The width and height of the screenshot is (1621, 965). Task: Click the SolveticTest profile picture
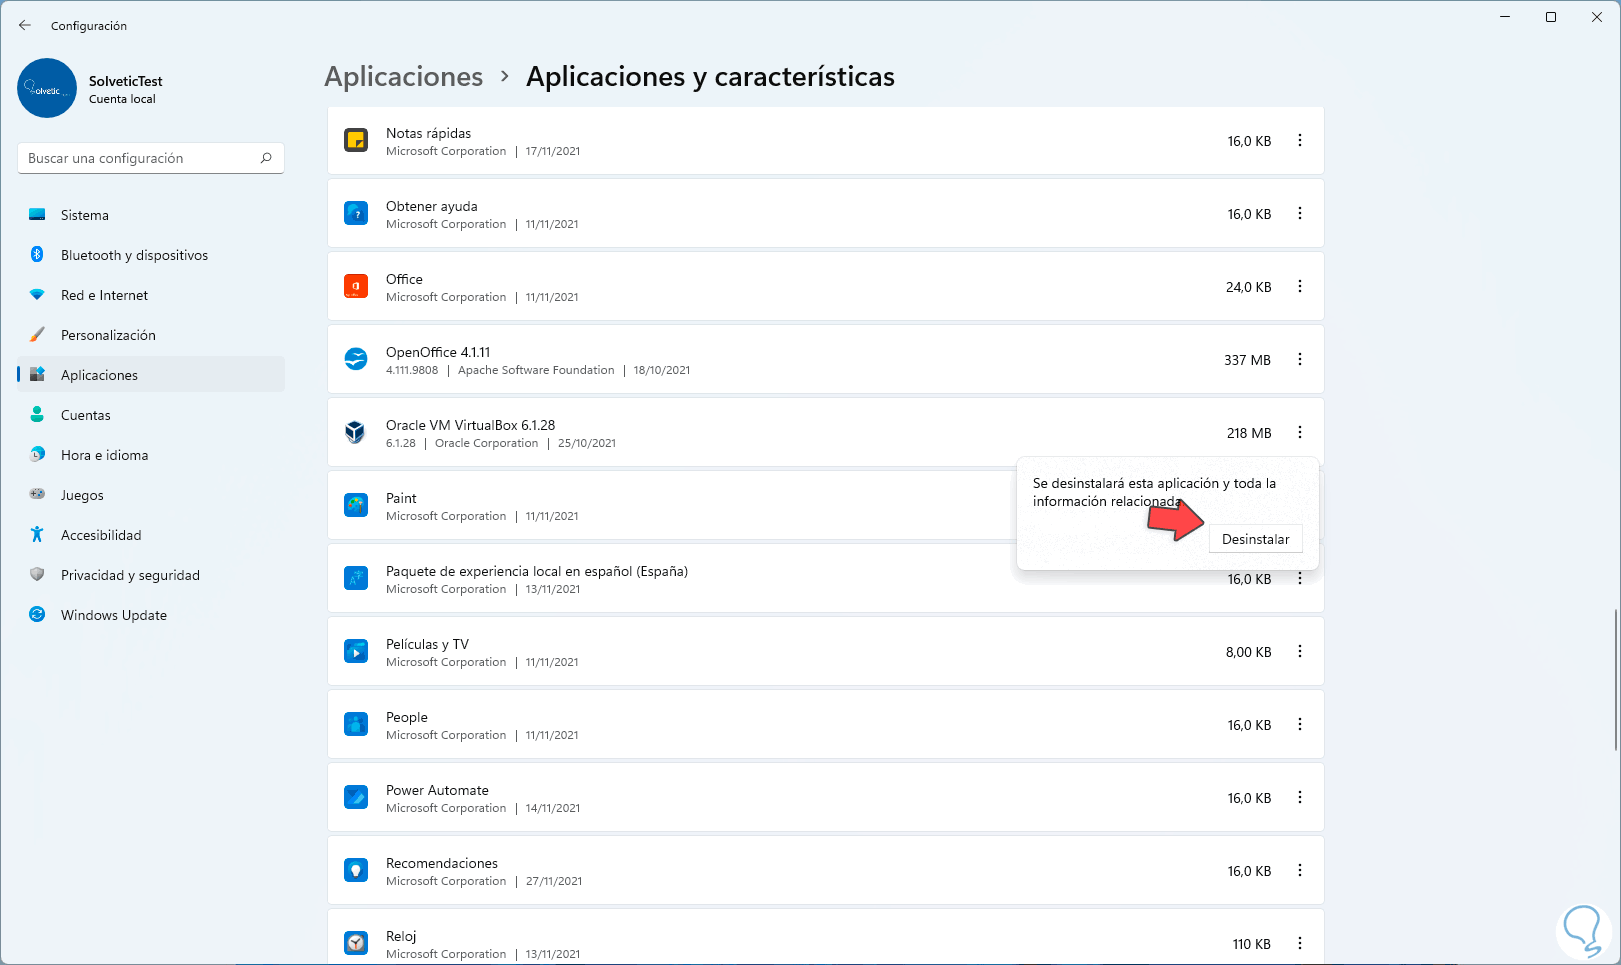click(x=47, y=88)
